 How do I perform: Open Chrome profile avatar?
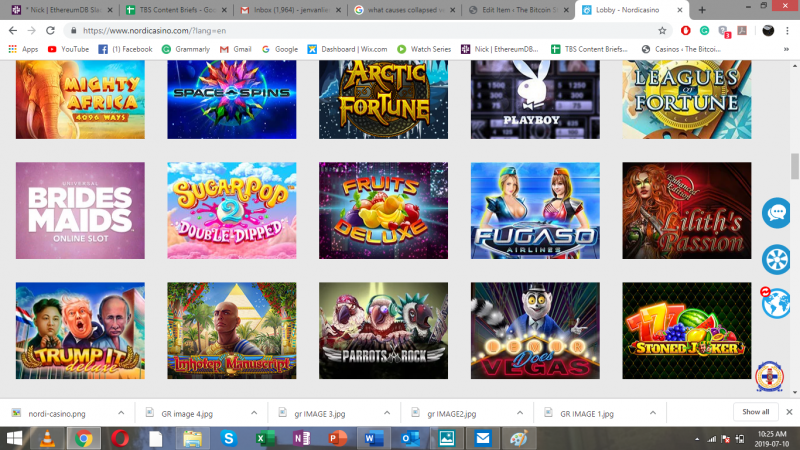click(768, 31)
